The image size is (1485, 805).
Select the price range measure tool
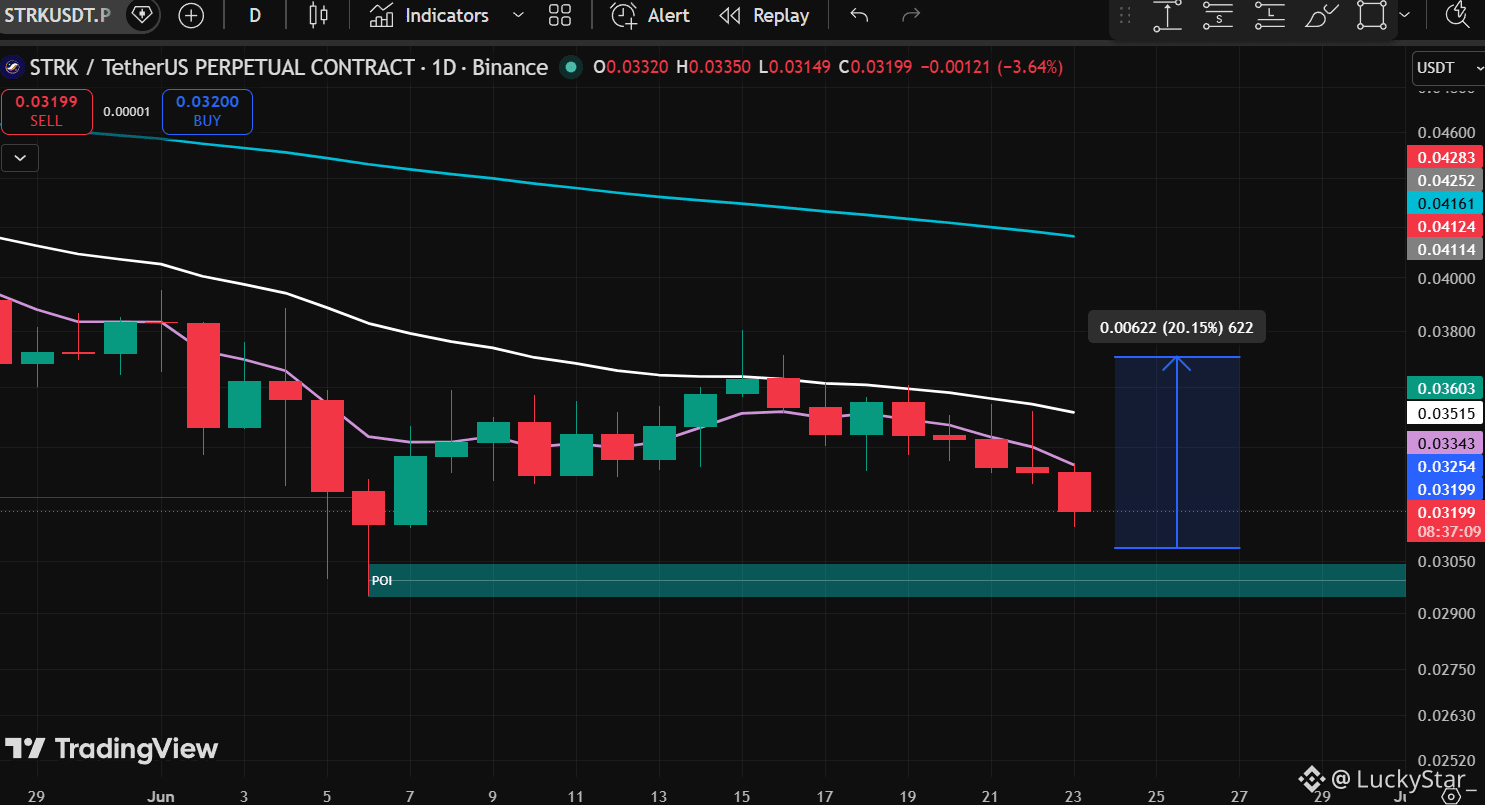(x=1167, y=15)
